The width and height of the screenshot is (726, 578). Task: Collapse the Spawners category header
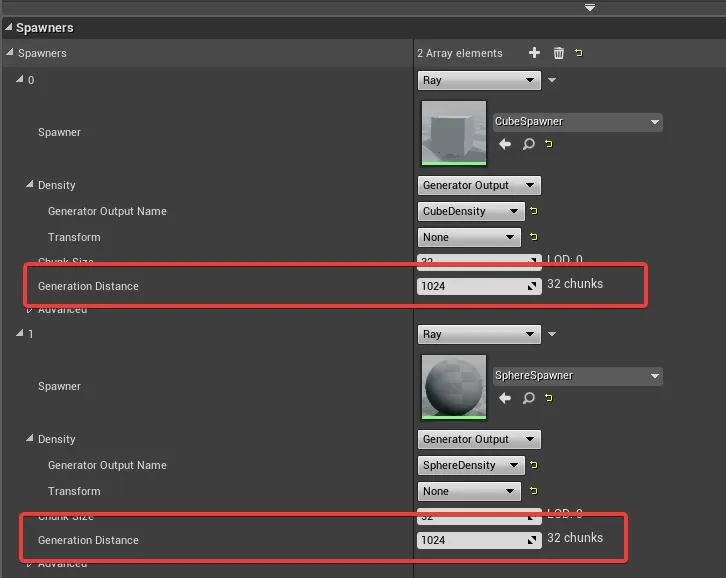tap(9, 28)
